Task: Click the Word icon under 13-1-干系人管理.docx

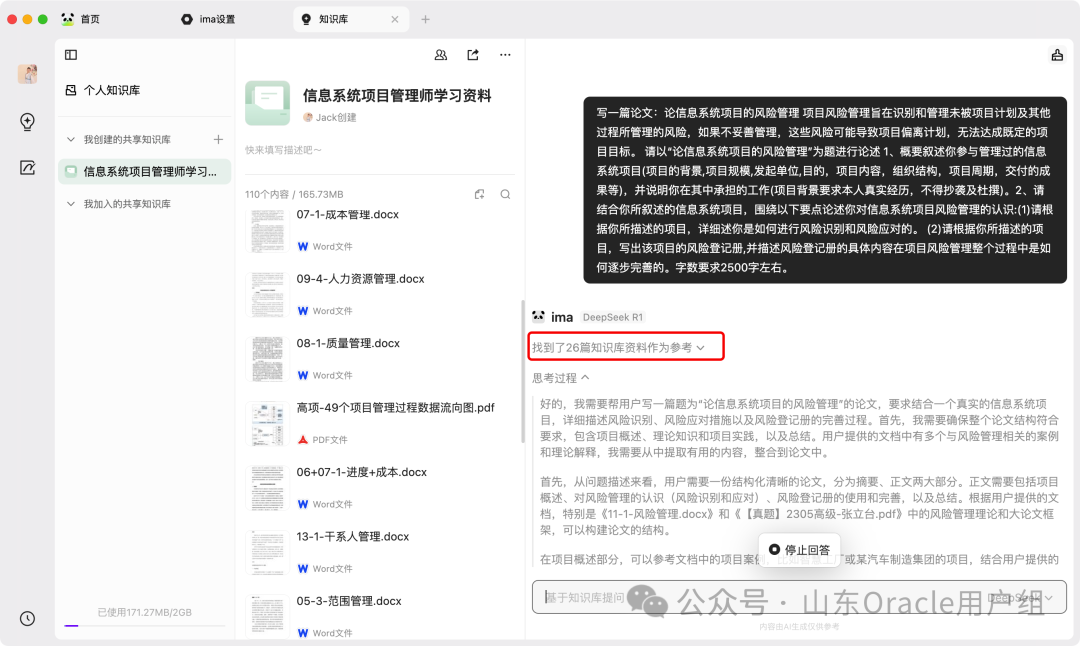Action: click(302, 568)
